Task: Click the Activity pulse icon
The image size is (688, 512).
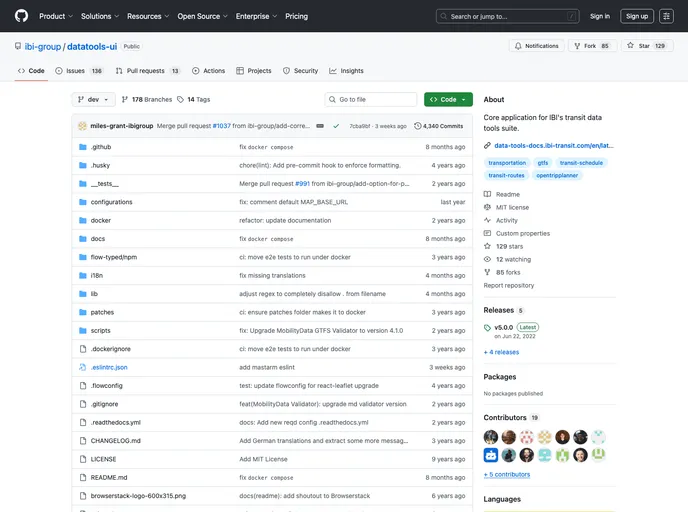Action: pyautogui.click(x=487, y=220)
